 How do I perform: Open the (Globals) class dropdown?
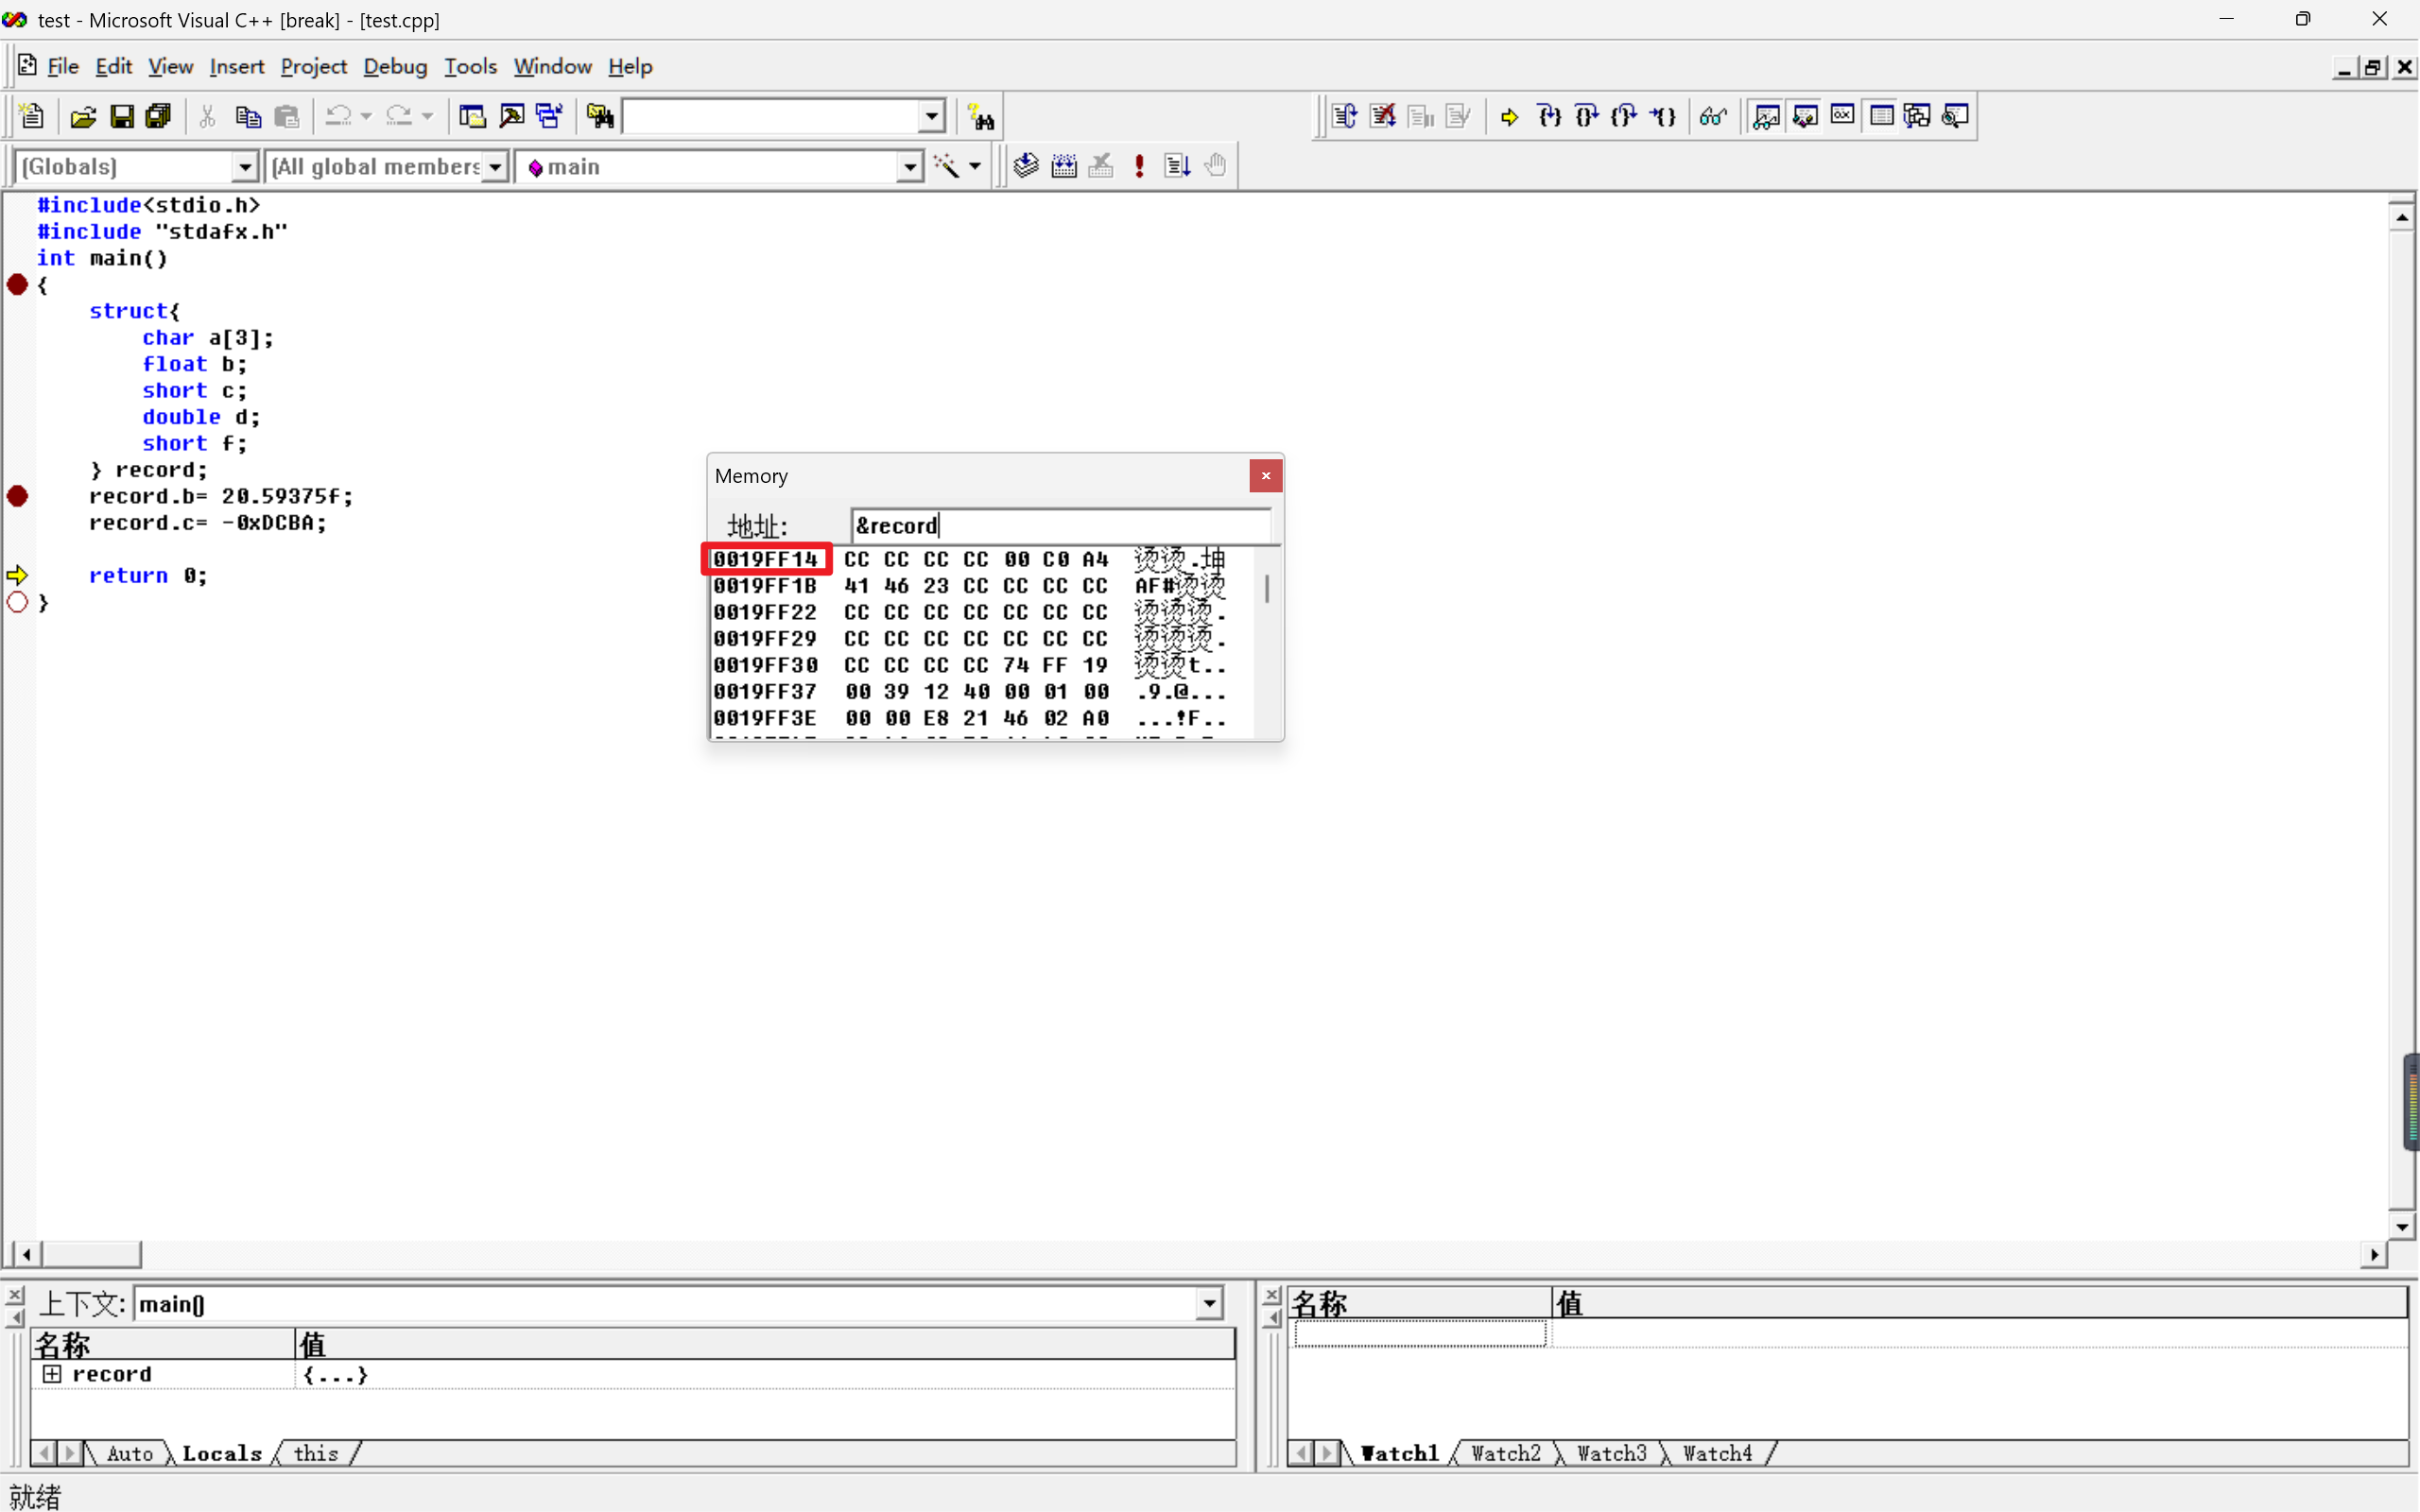245,167
